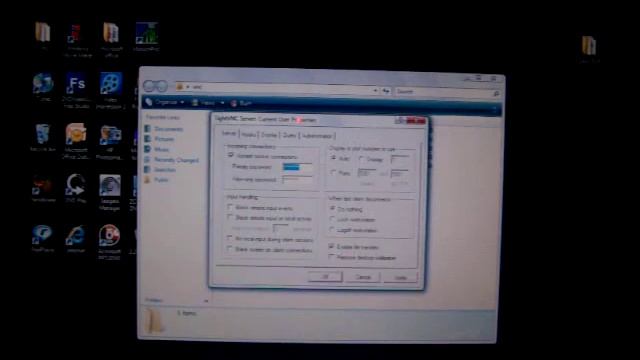This screenshot has height=360, width=640.
Task: Open the Views dropdown in Explorer toolbar
Action: [x=208, y=103]
